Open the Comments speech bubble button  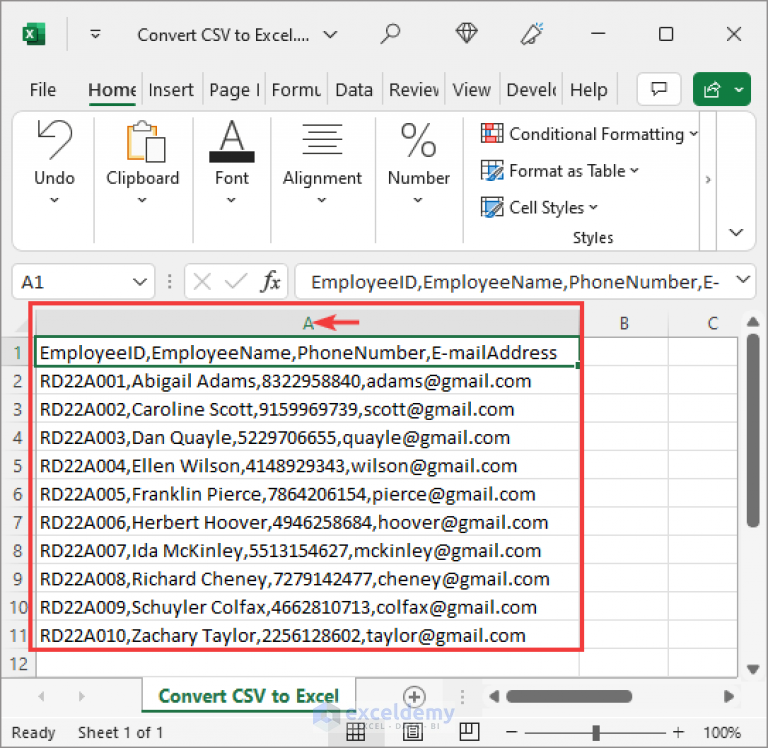[659, 89]
